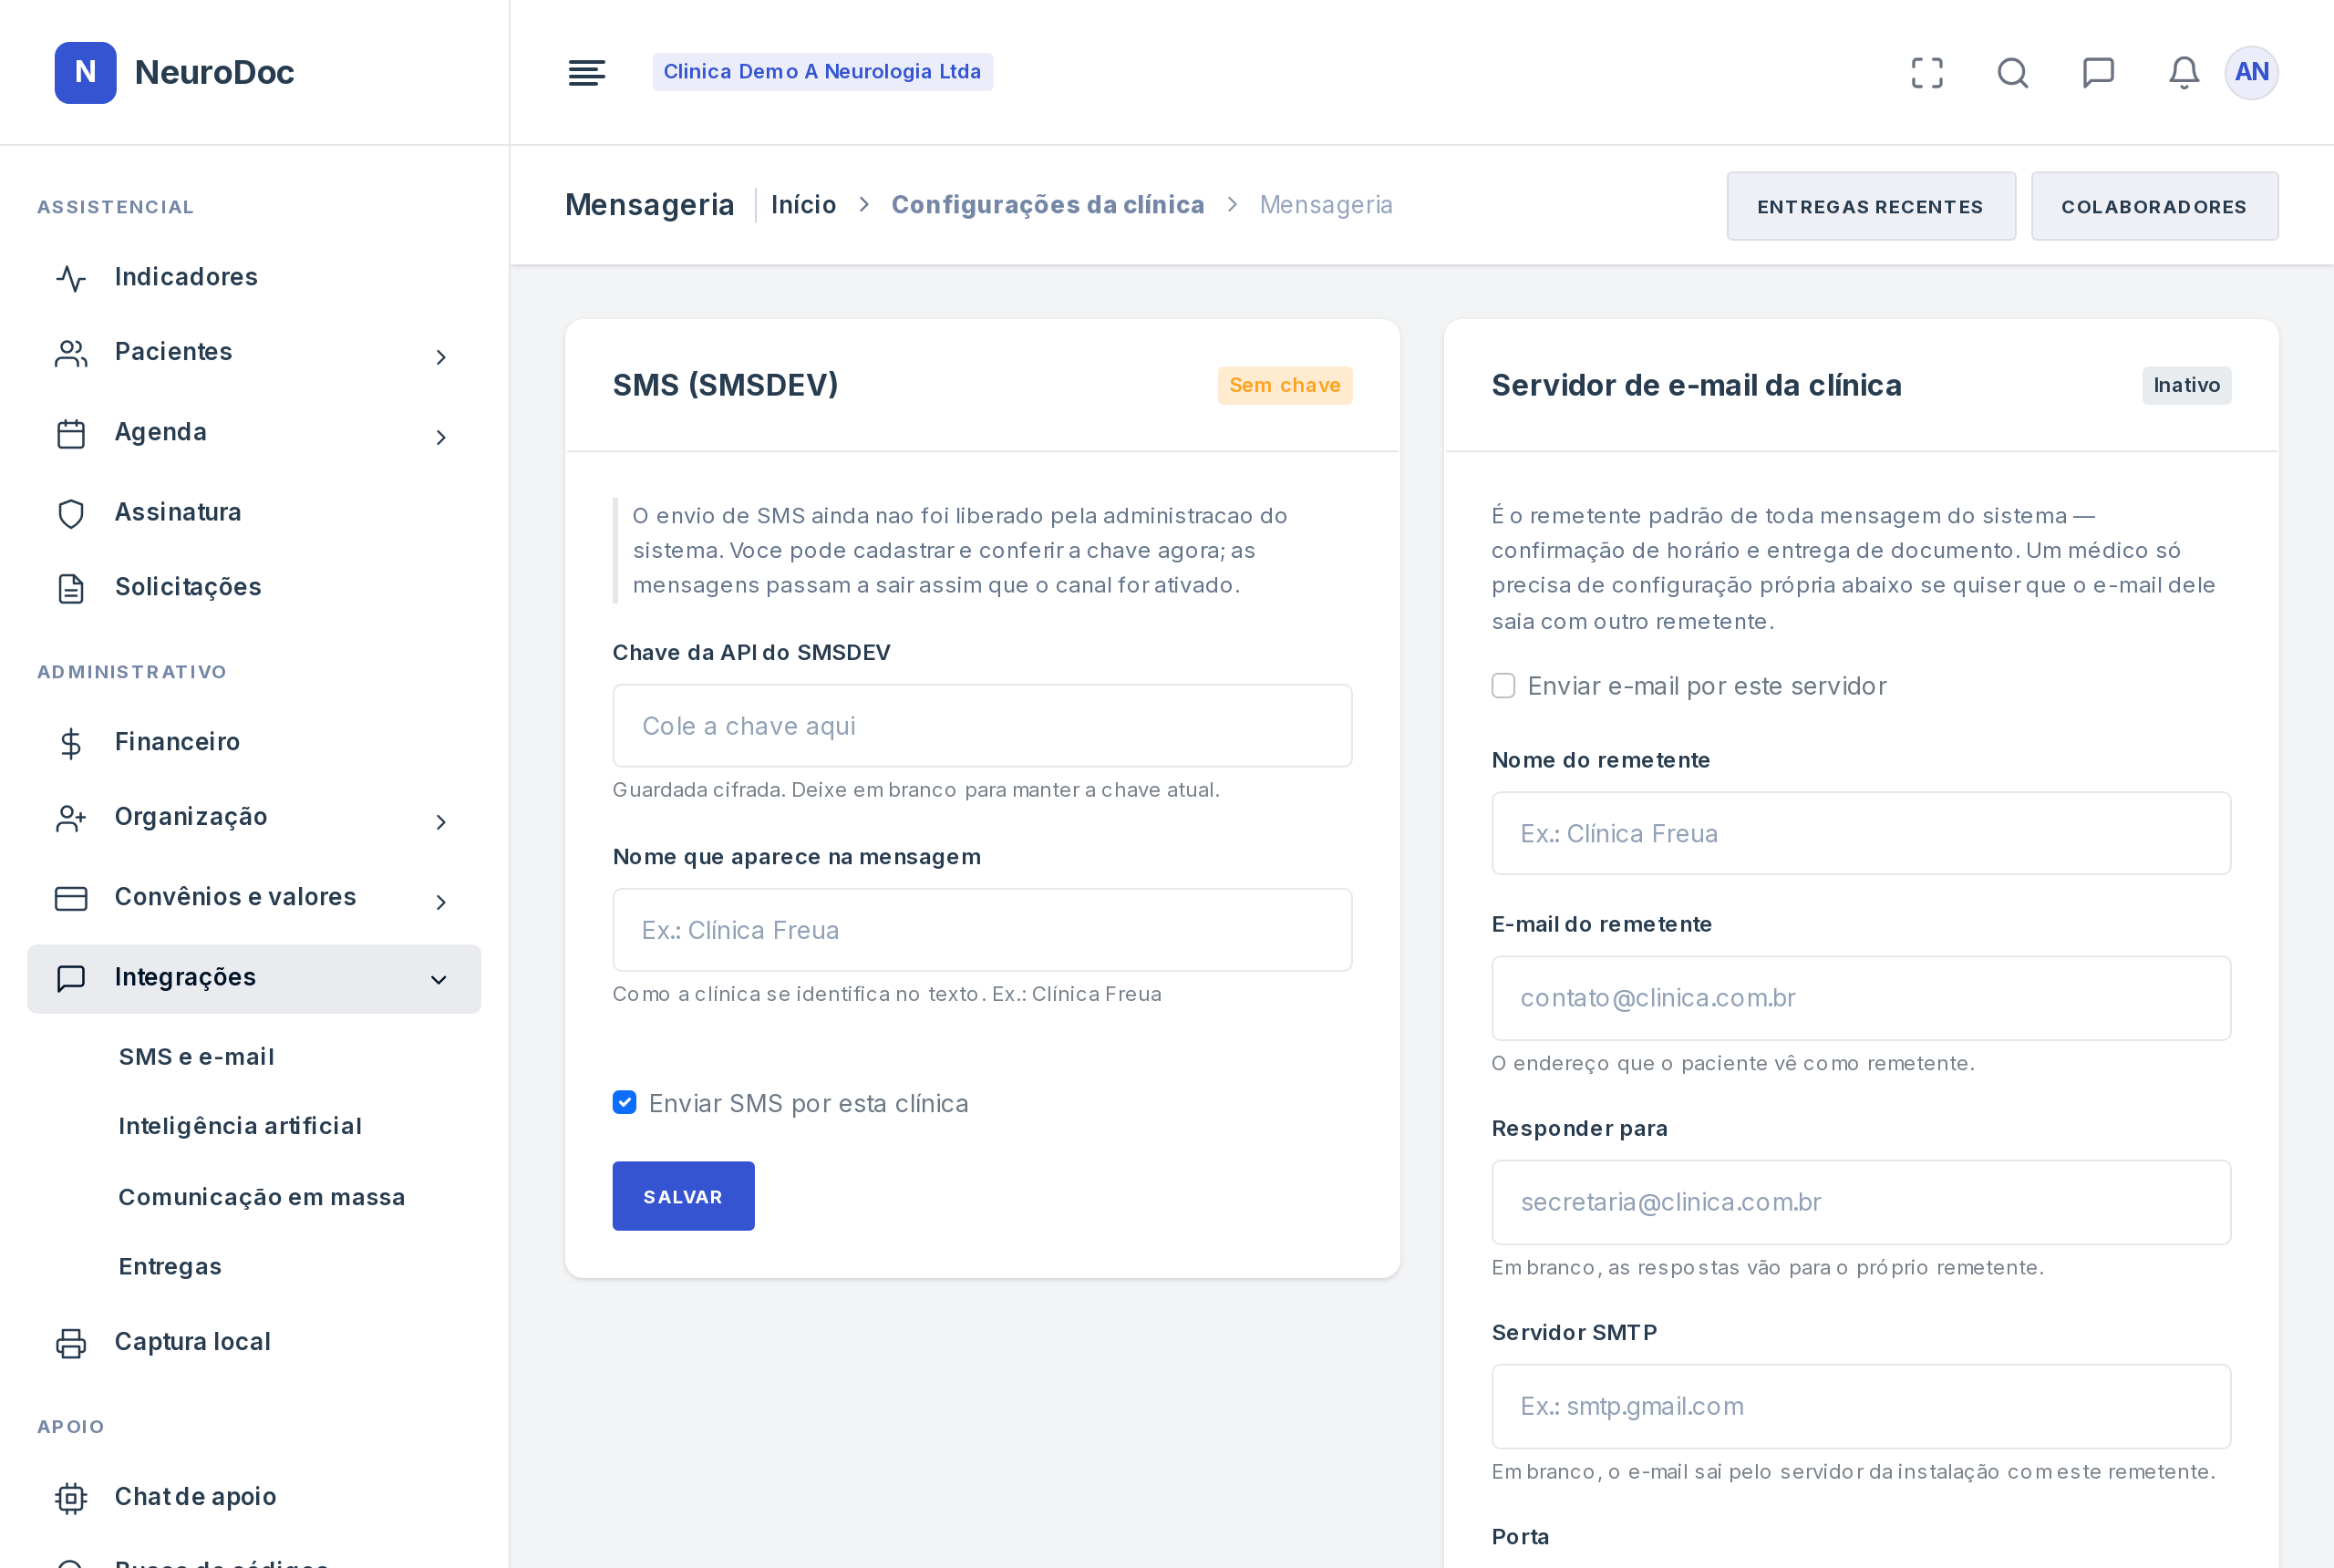Open SMS e e-mail submenu item

pyautogui.click(x=197, y=1057)
